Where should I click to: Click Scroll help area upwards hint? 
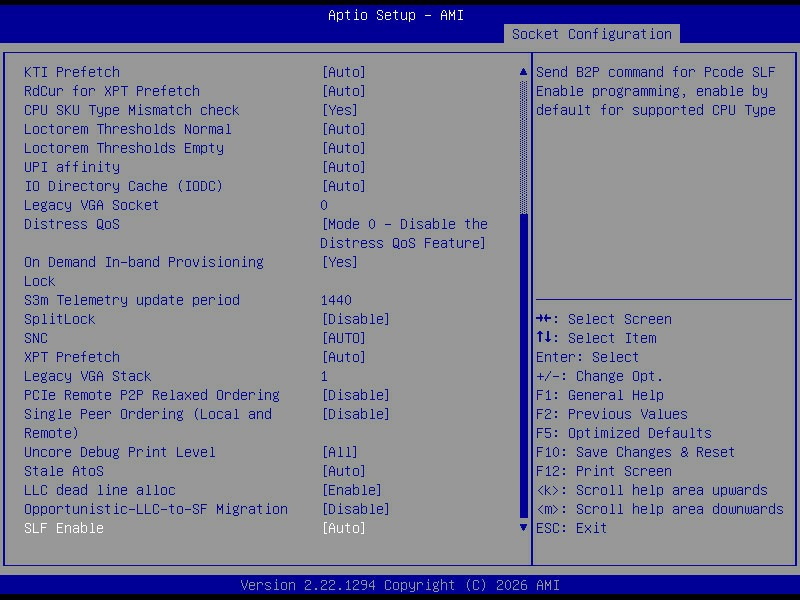point(652,490)
